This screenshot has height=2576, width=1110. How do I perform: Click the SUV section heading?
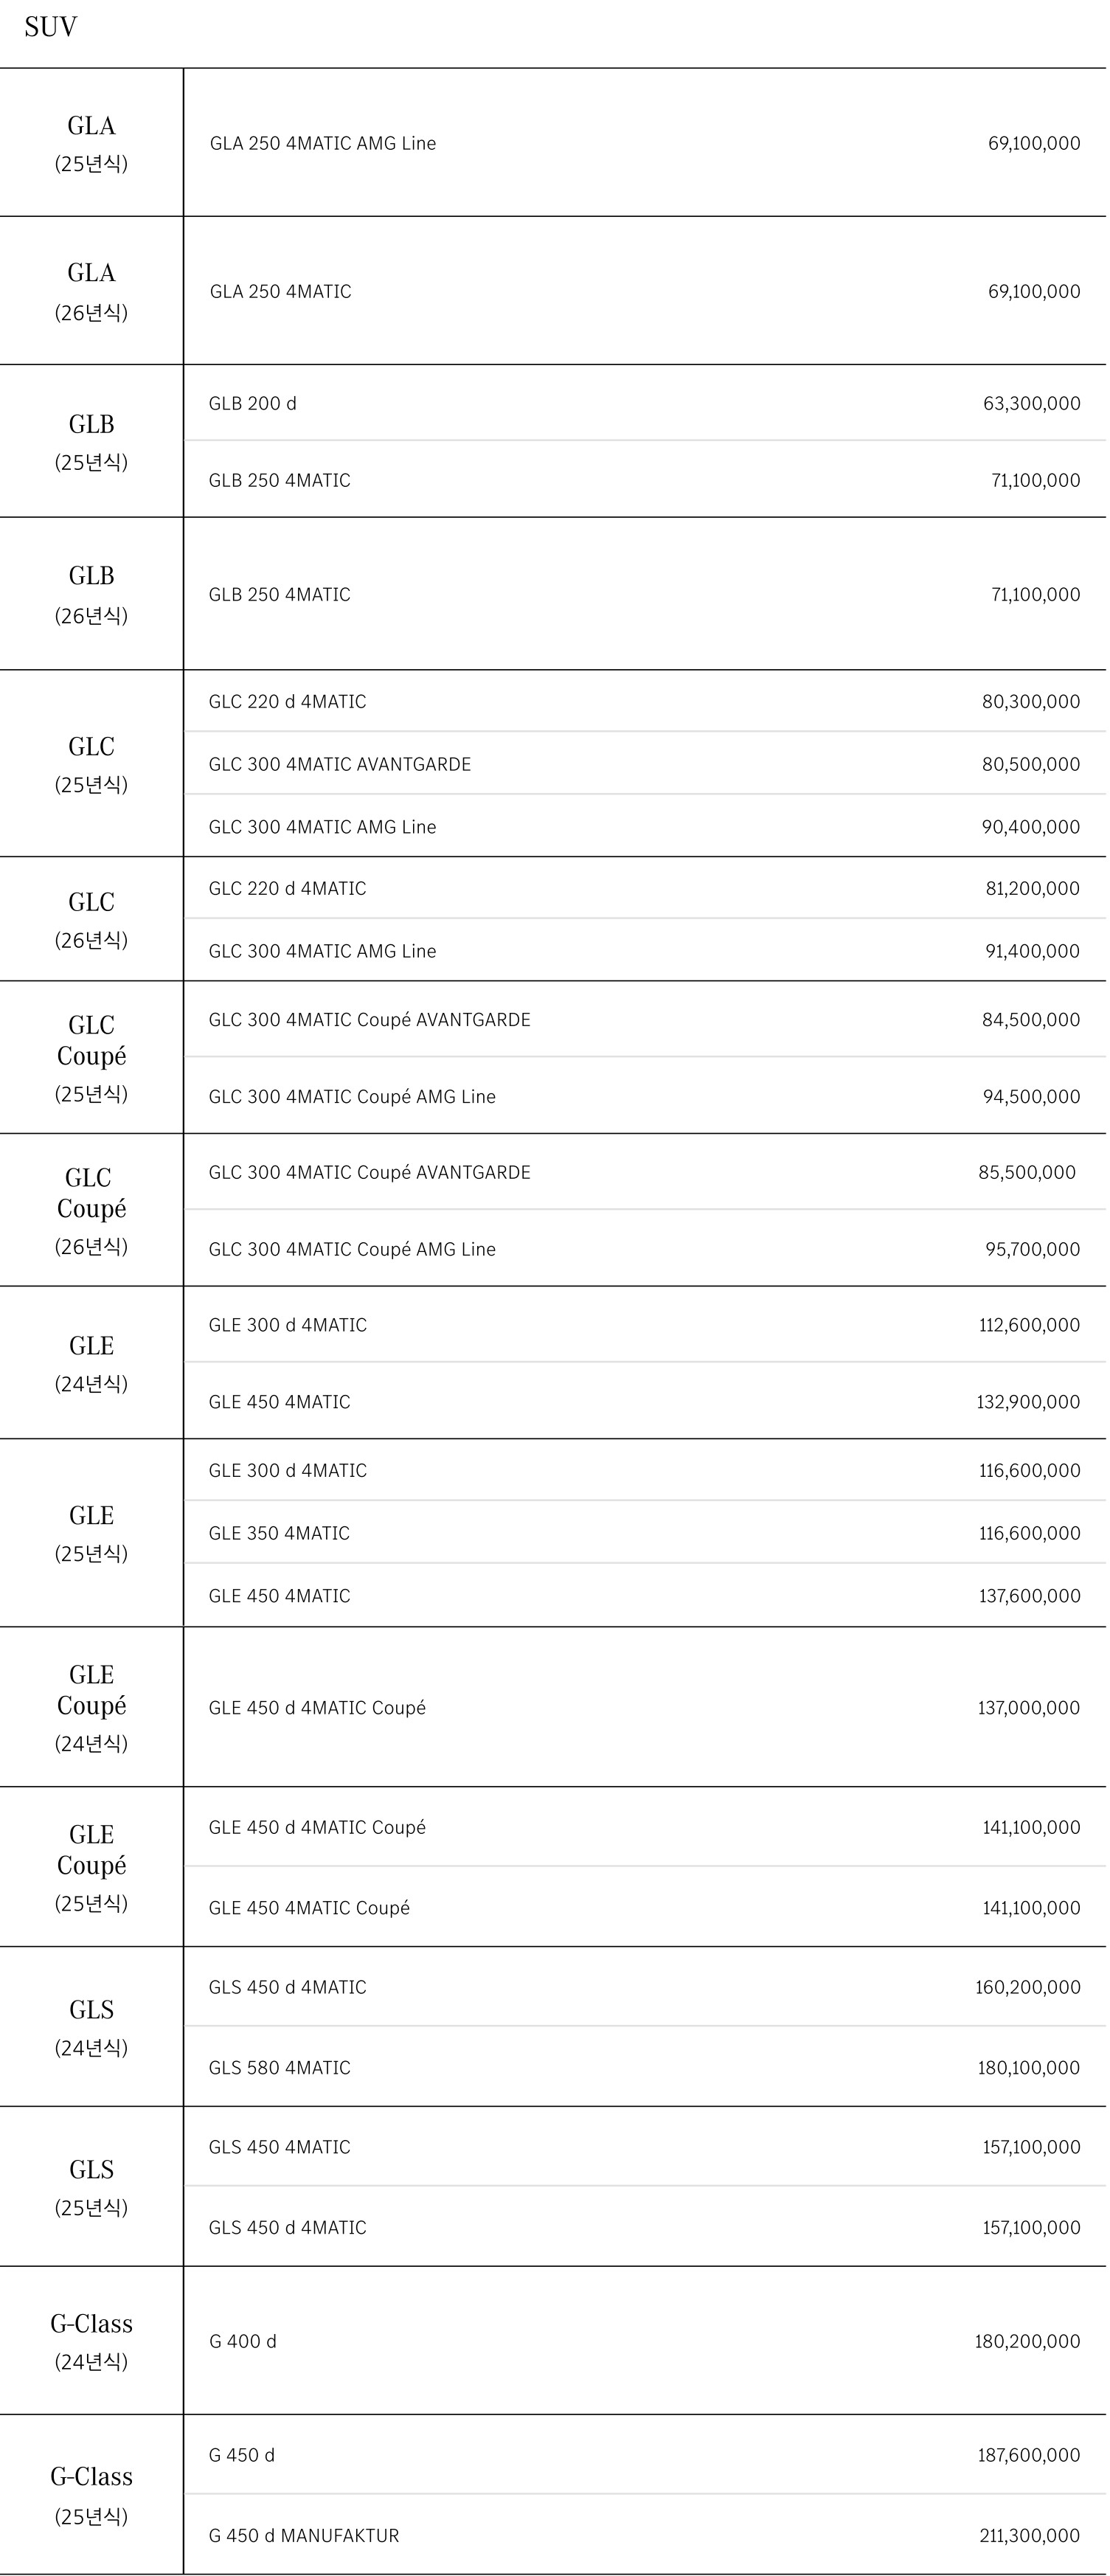[x=50, y=27]
